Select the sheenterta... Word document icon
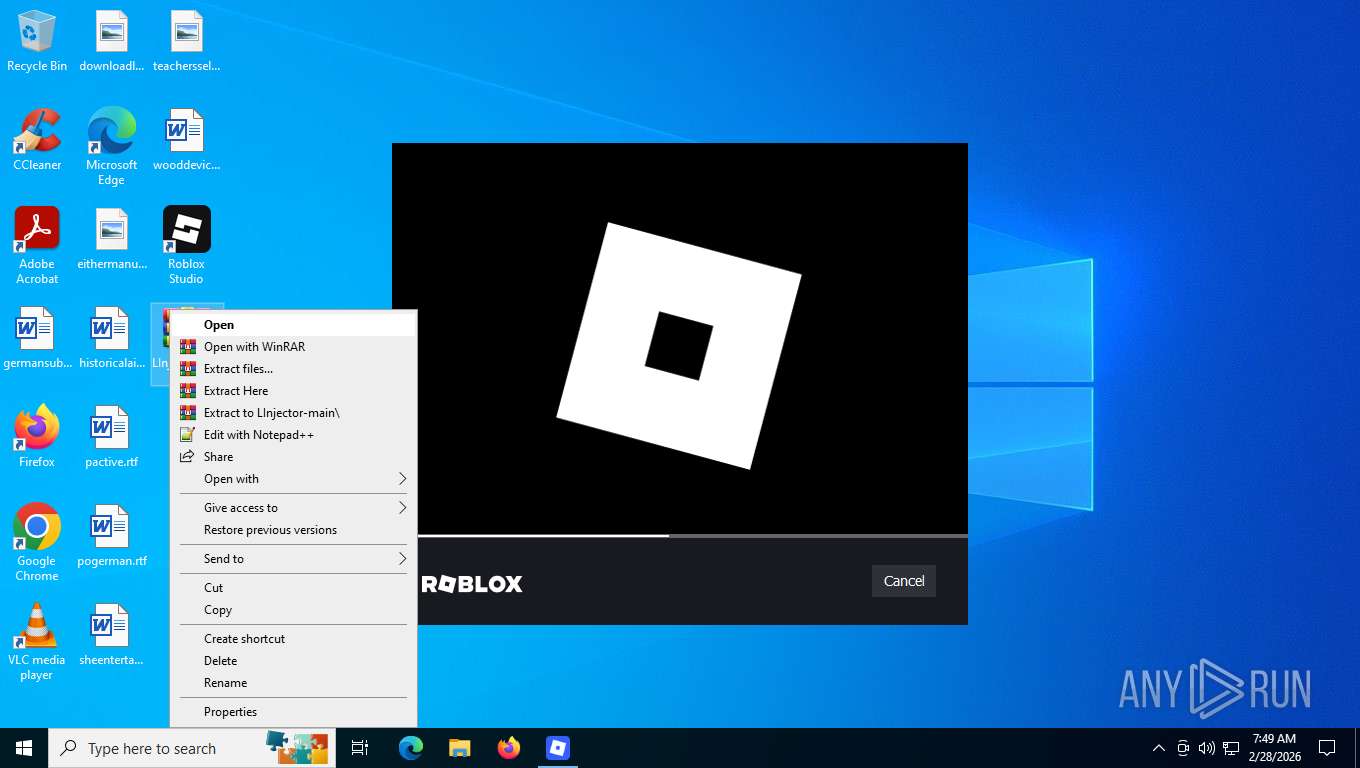The height and width of the screenshot is (768, 1360). (x=111, y=635)
